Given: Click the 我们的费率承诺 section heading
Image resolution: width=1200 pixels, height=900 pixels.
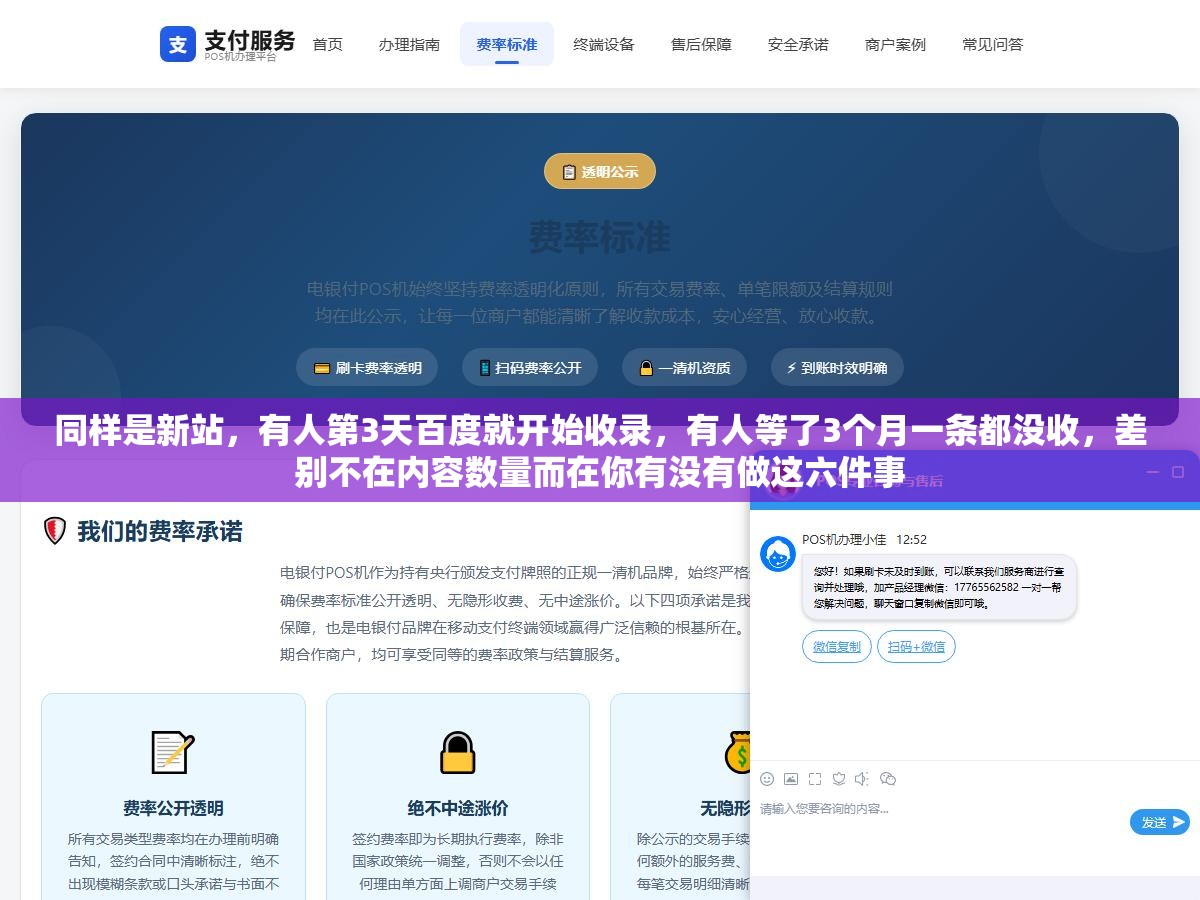Looking at the screenshot, I should [x=160, y=531].
